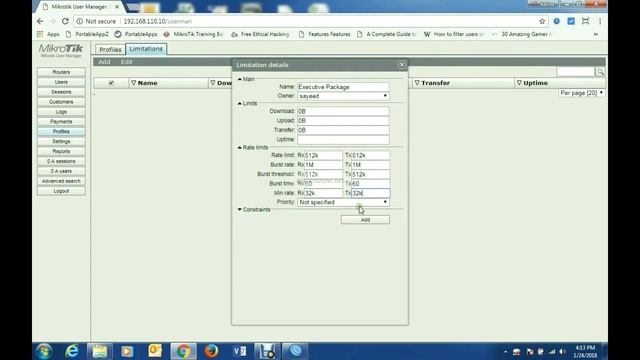
Task: Open Routers in the sidebar
Action: click(x=61, y=72)
